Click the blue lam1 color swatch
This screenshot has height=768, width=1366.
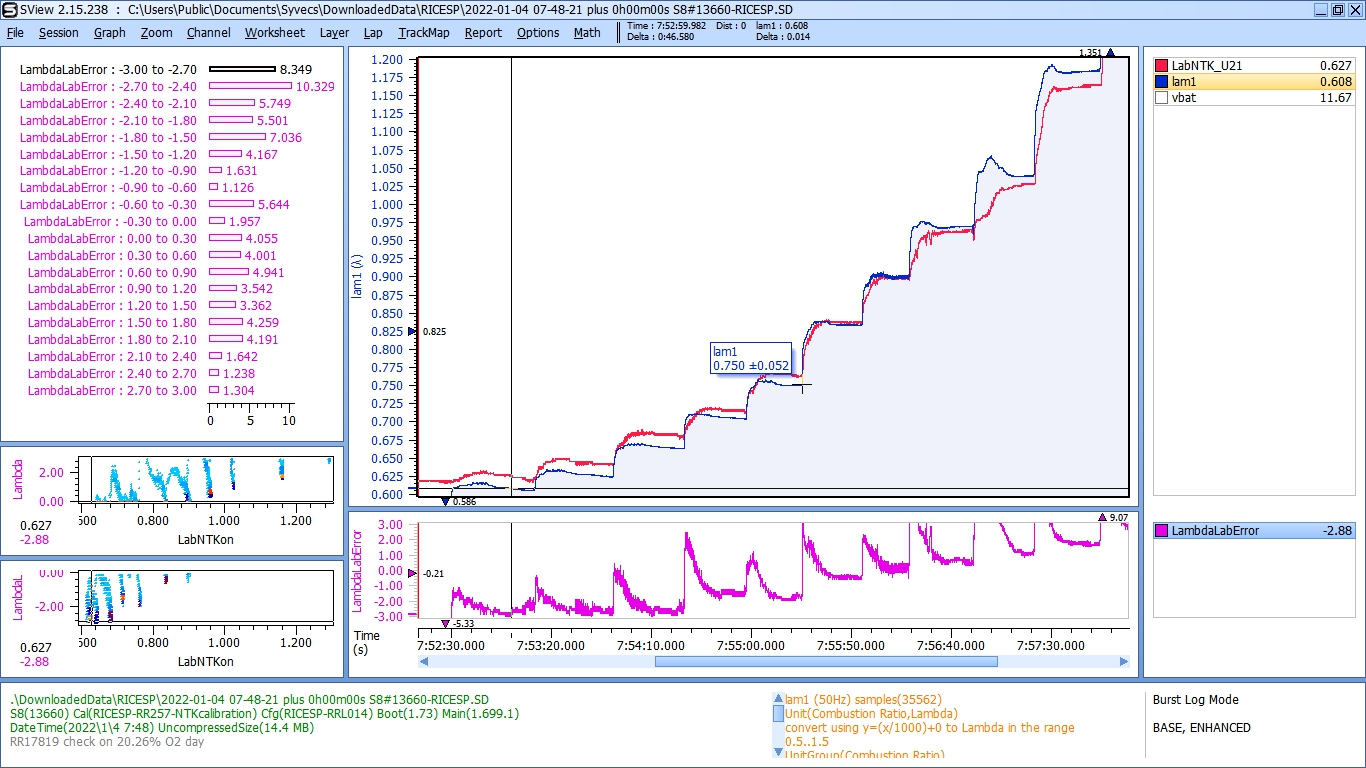point(1161,82)
